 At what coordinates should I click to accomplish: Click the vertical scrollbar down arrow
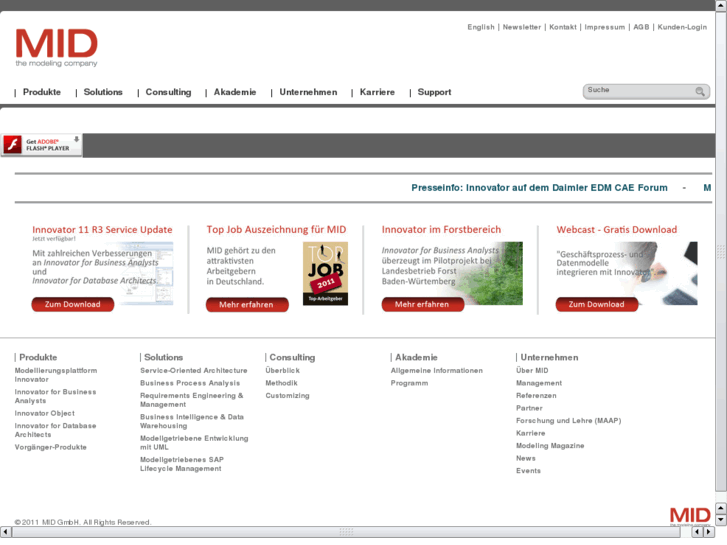pos(721,520)
